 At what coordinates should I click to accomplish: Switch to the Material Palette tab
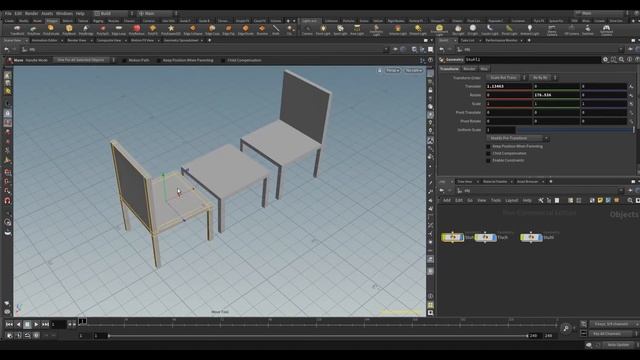coord(495,182)
